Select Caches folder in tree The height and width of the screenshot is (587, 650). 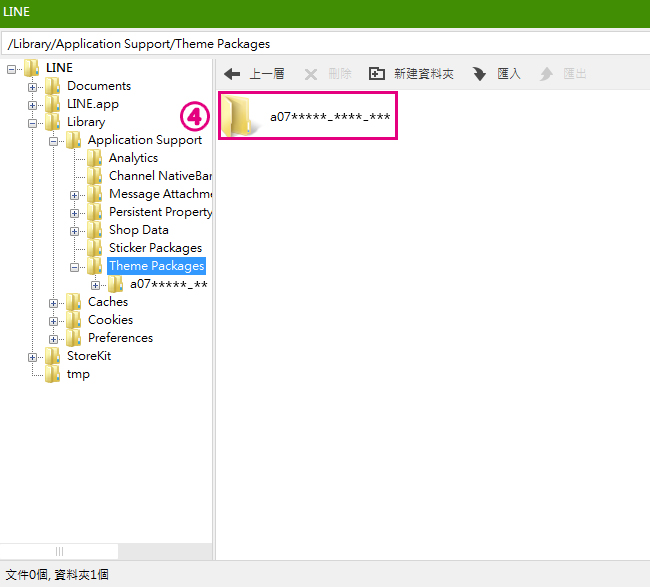pos(108,302)
